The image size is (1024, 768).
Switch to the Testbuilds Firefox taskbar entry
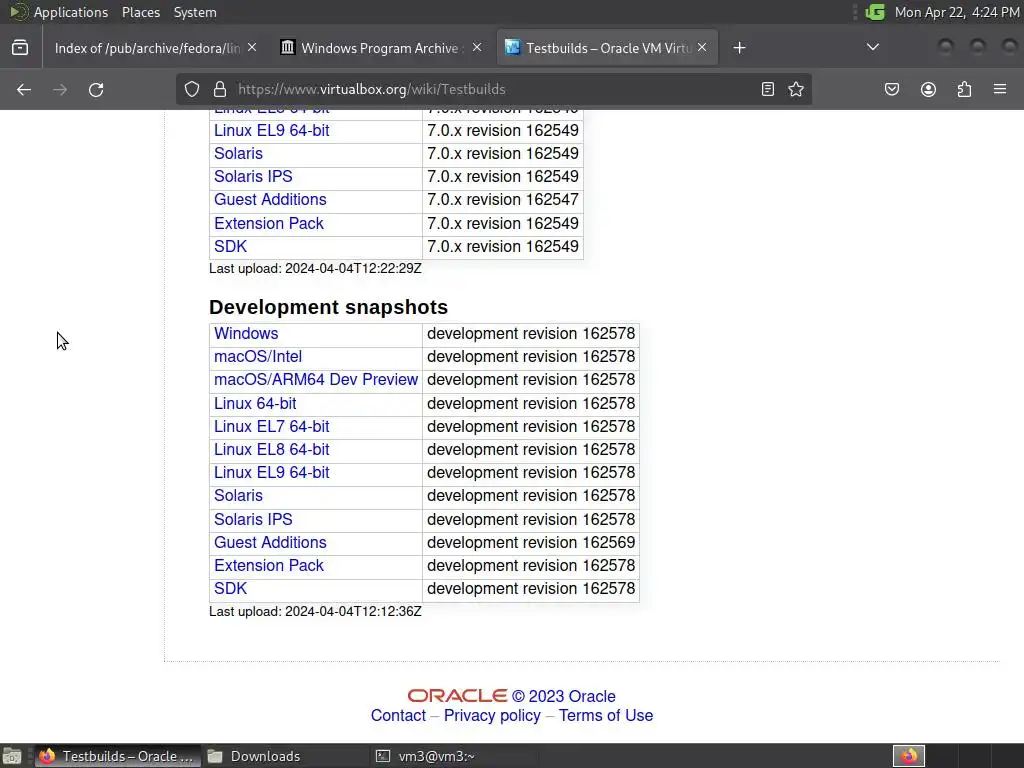118,756
